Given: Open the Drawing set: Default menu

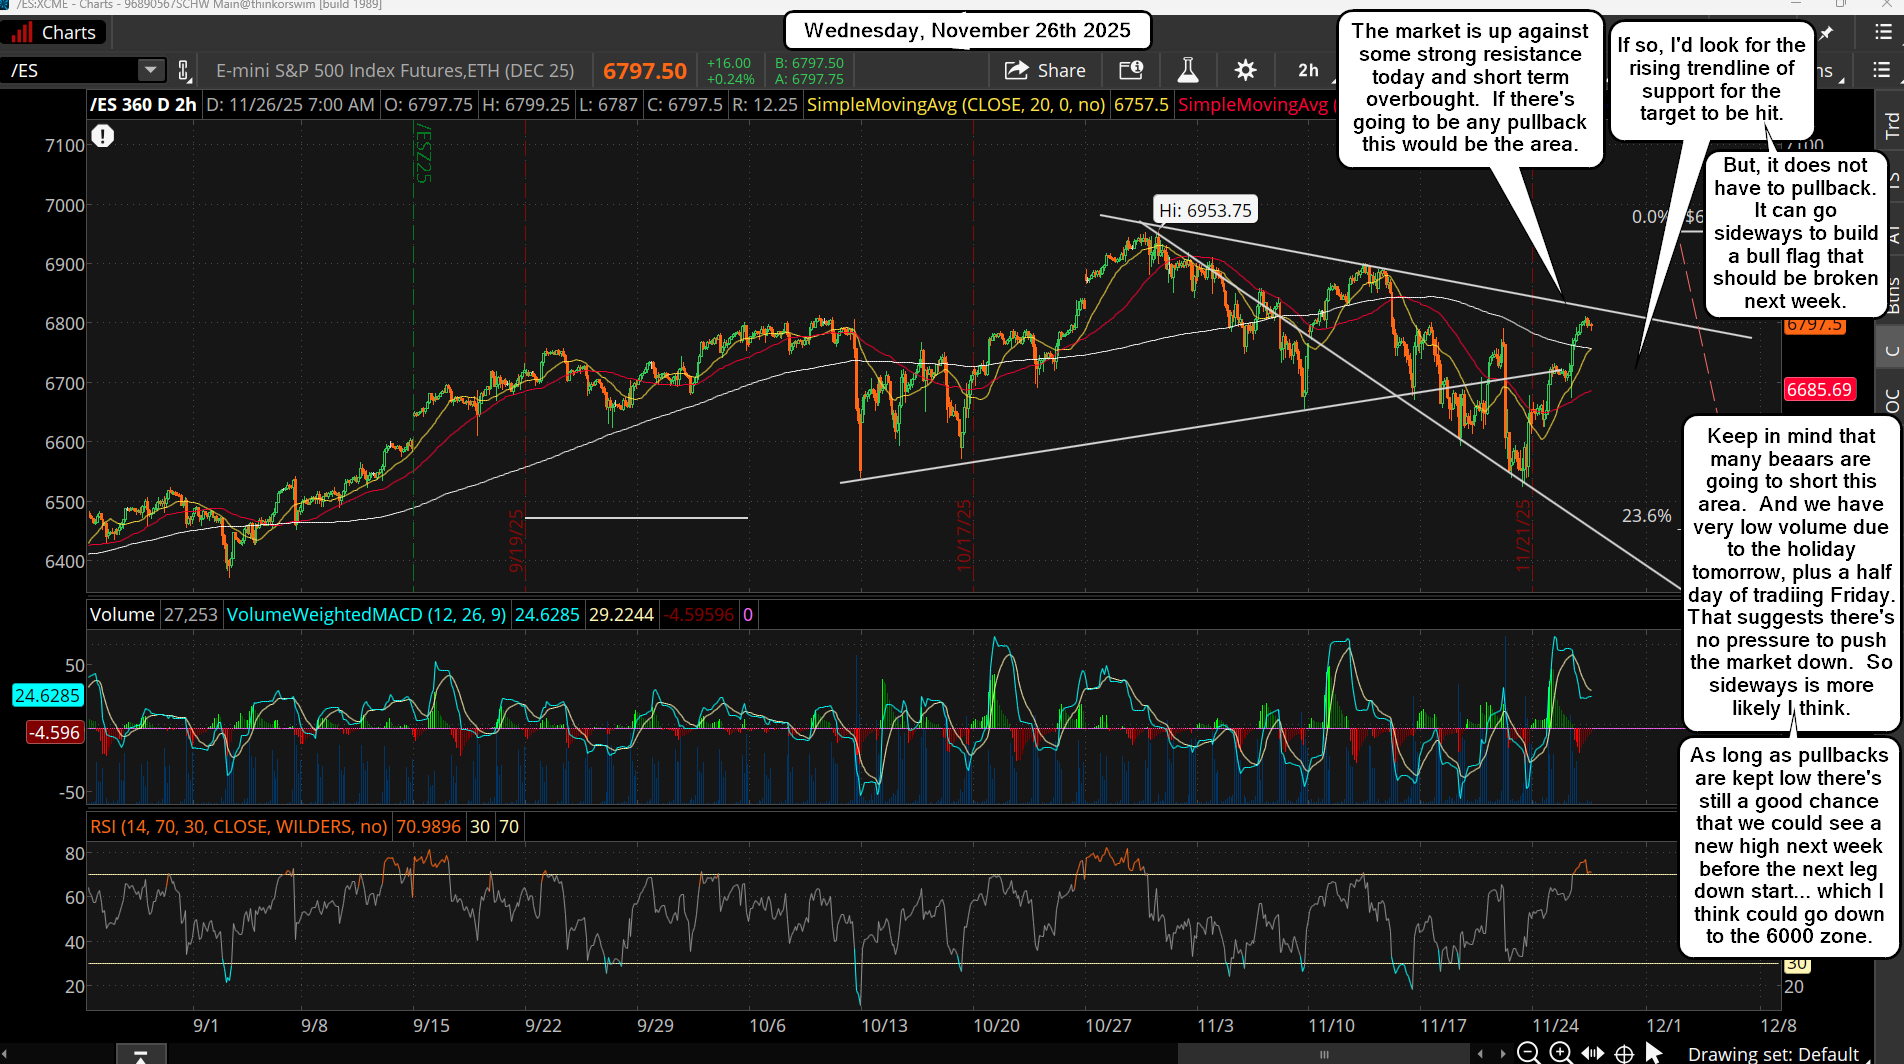Looking at the screenshot, I should coord(1772,1053).
